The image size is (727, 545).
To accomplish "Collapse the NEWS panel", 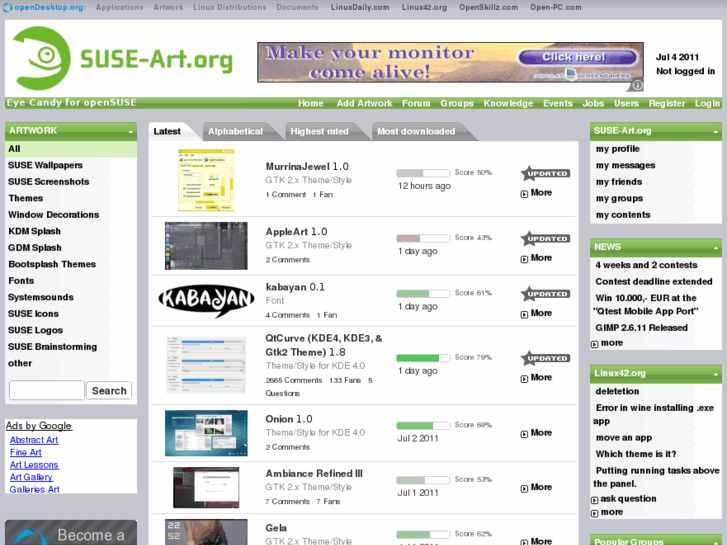I will [715, 248].
